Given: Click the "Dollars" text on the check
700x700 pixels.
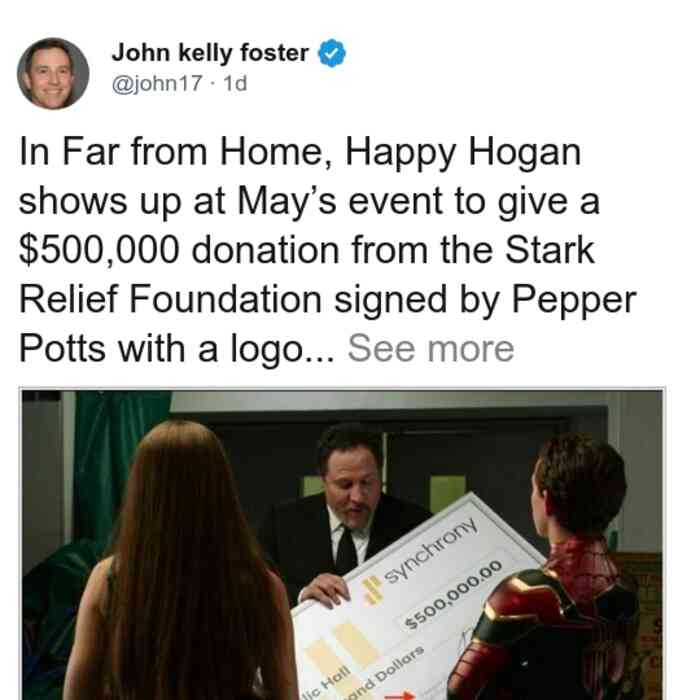Looking at the screenshot, I should [x=400, y=659].
